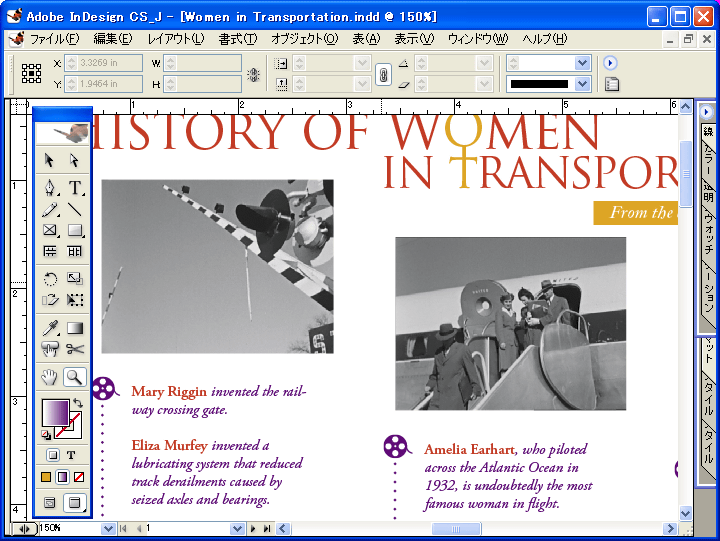This screenshot has width=720, height=541.
Task: Click the horizontal scrollbar thumb
Action: pyautogui.click(x=456, y=529)
